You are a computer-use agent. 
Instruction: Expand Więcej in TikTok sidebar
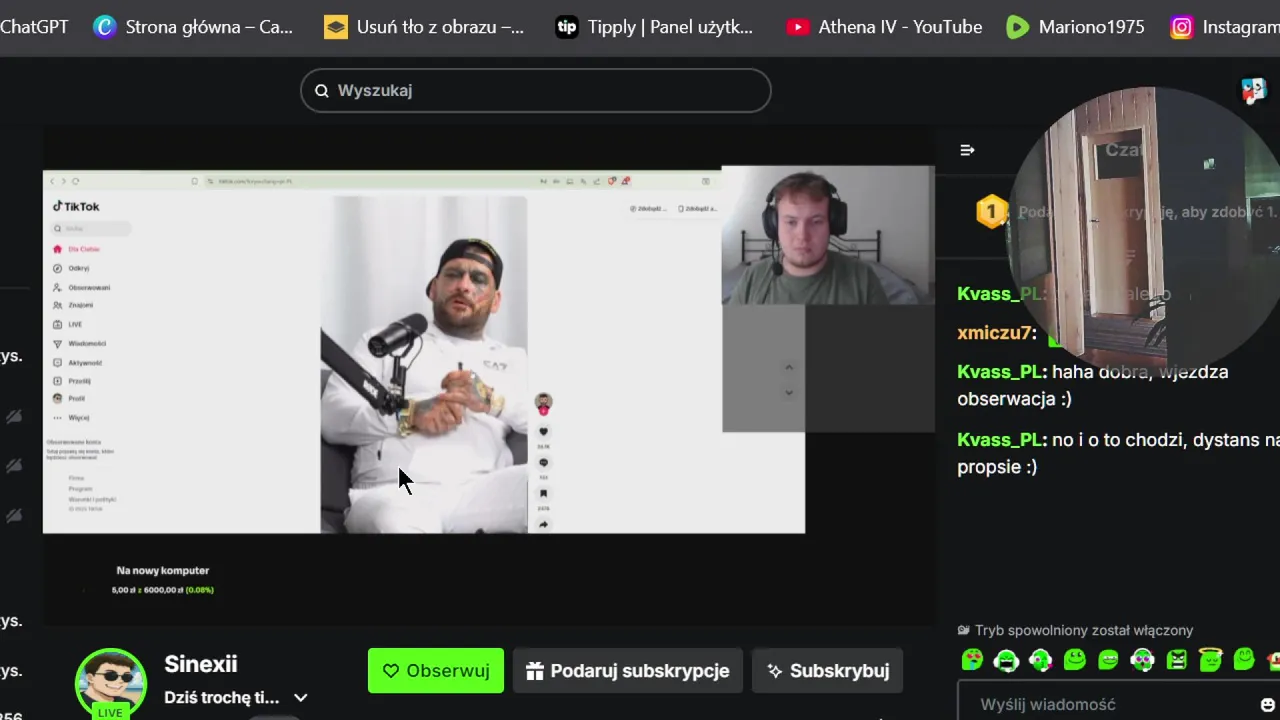tap(72, 417)
